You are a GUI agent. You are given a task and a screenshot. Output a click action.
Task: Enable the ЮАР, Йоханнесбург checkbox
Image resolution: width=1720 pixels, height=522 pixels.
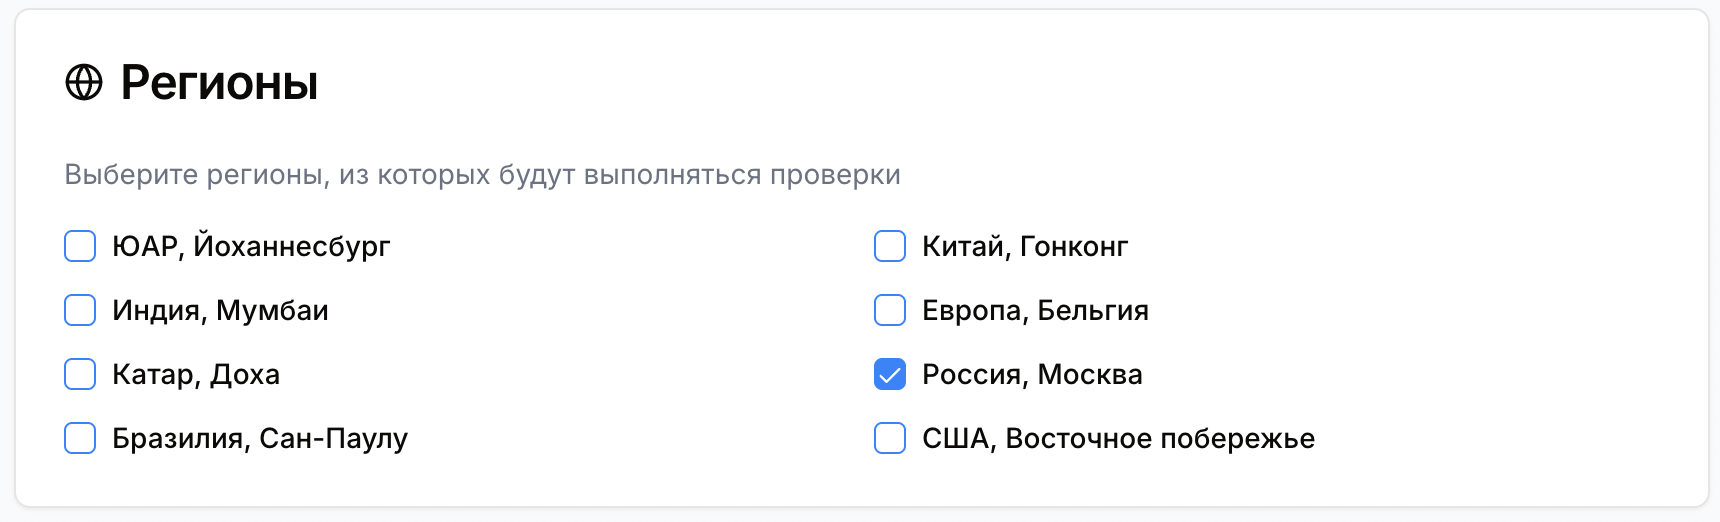pos(80,246)
